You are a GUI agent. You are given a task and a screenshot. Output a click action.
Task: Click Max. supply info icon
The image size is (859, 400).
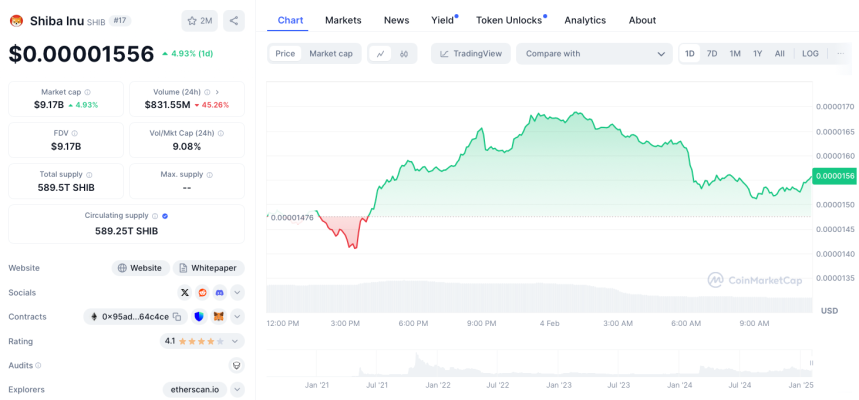pos(210,175)
